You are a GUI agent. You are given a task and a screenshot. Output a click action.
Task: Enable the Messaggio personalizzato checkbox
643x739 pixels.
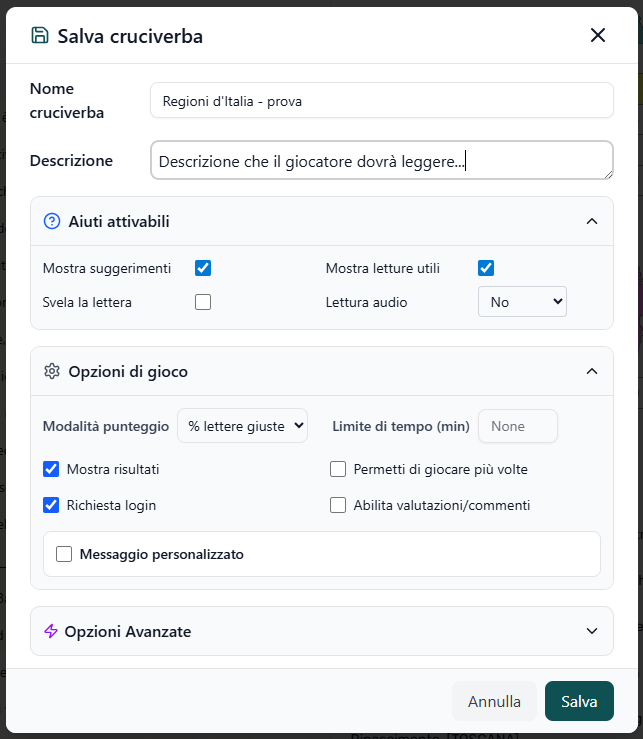coord(64,554)
